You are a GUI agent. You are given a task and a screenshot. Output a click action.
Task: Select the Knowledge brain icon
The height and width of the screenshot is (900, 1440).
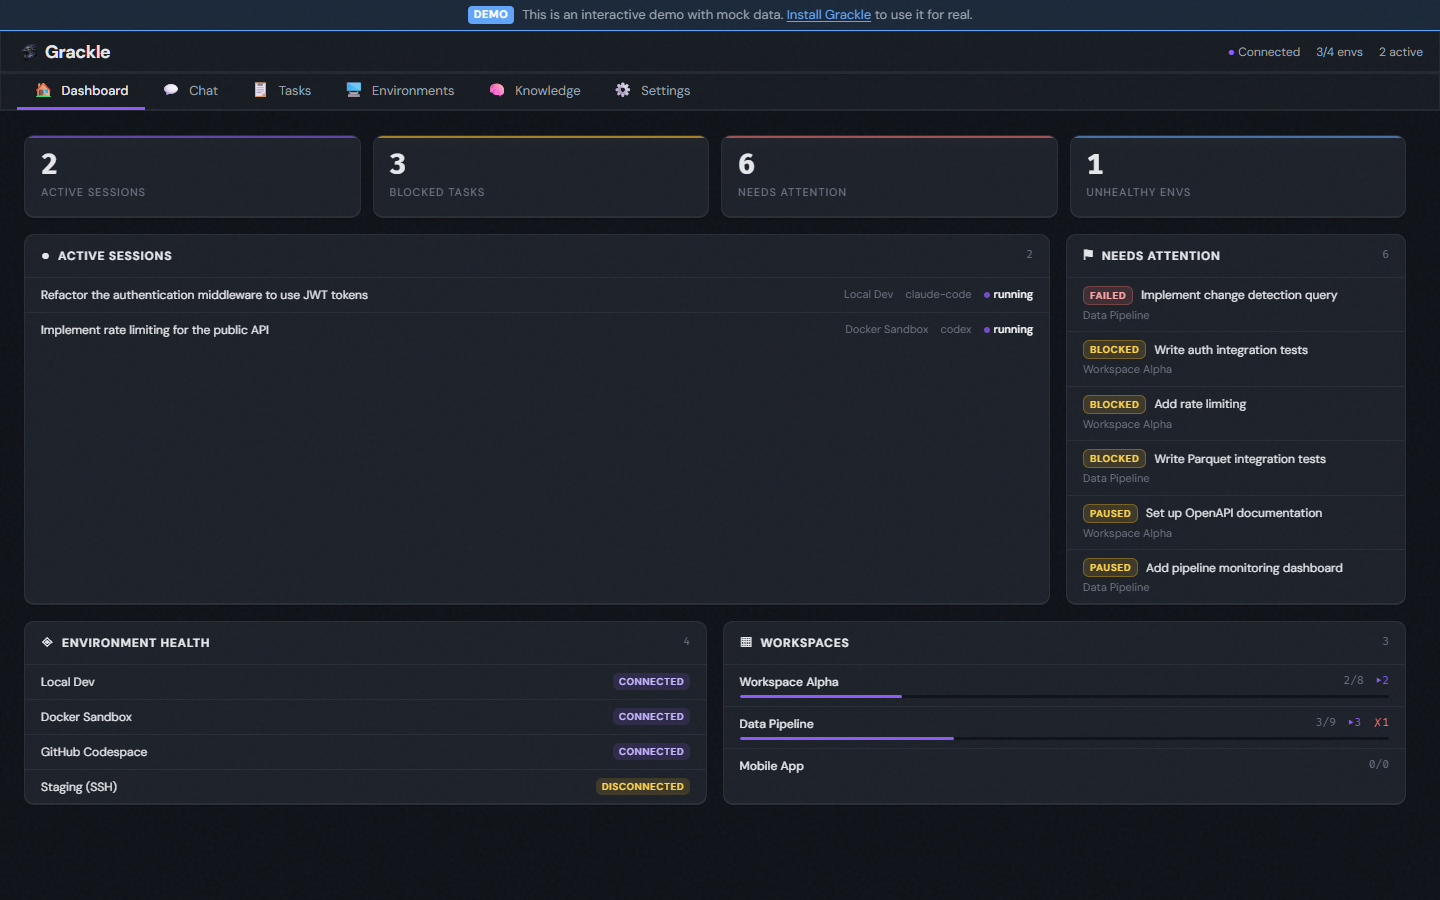[x=497, y=90]
